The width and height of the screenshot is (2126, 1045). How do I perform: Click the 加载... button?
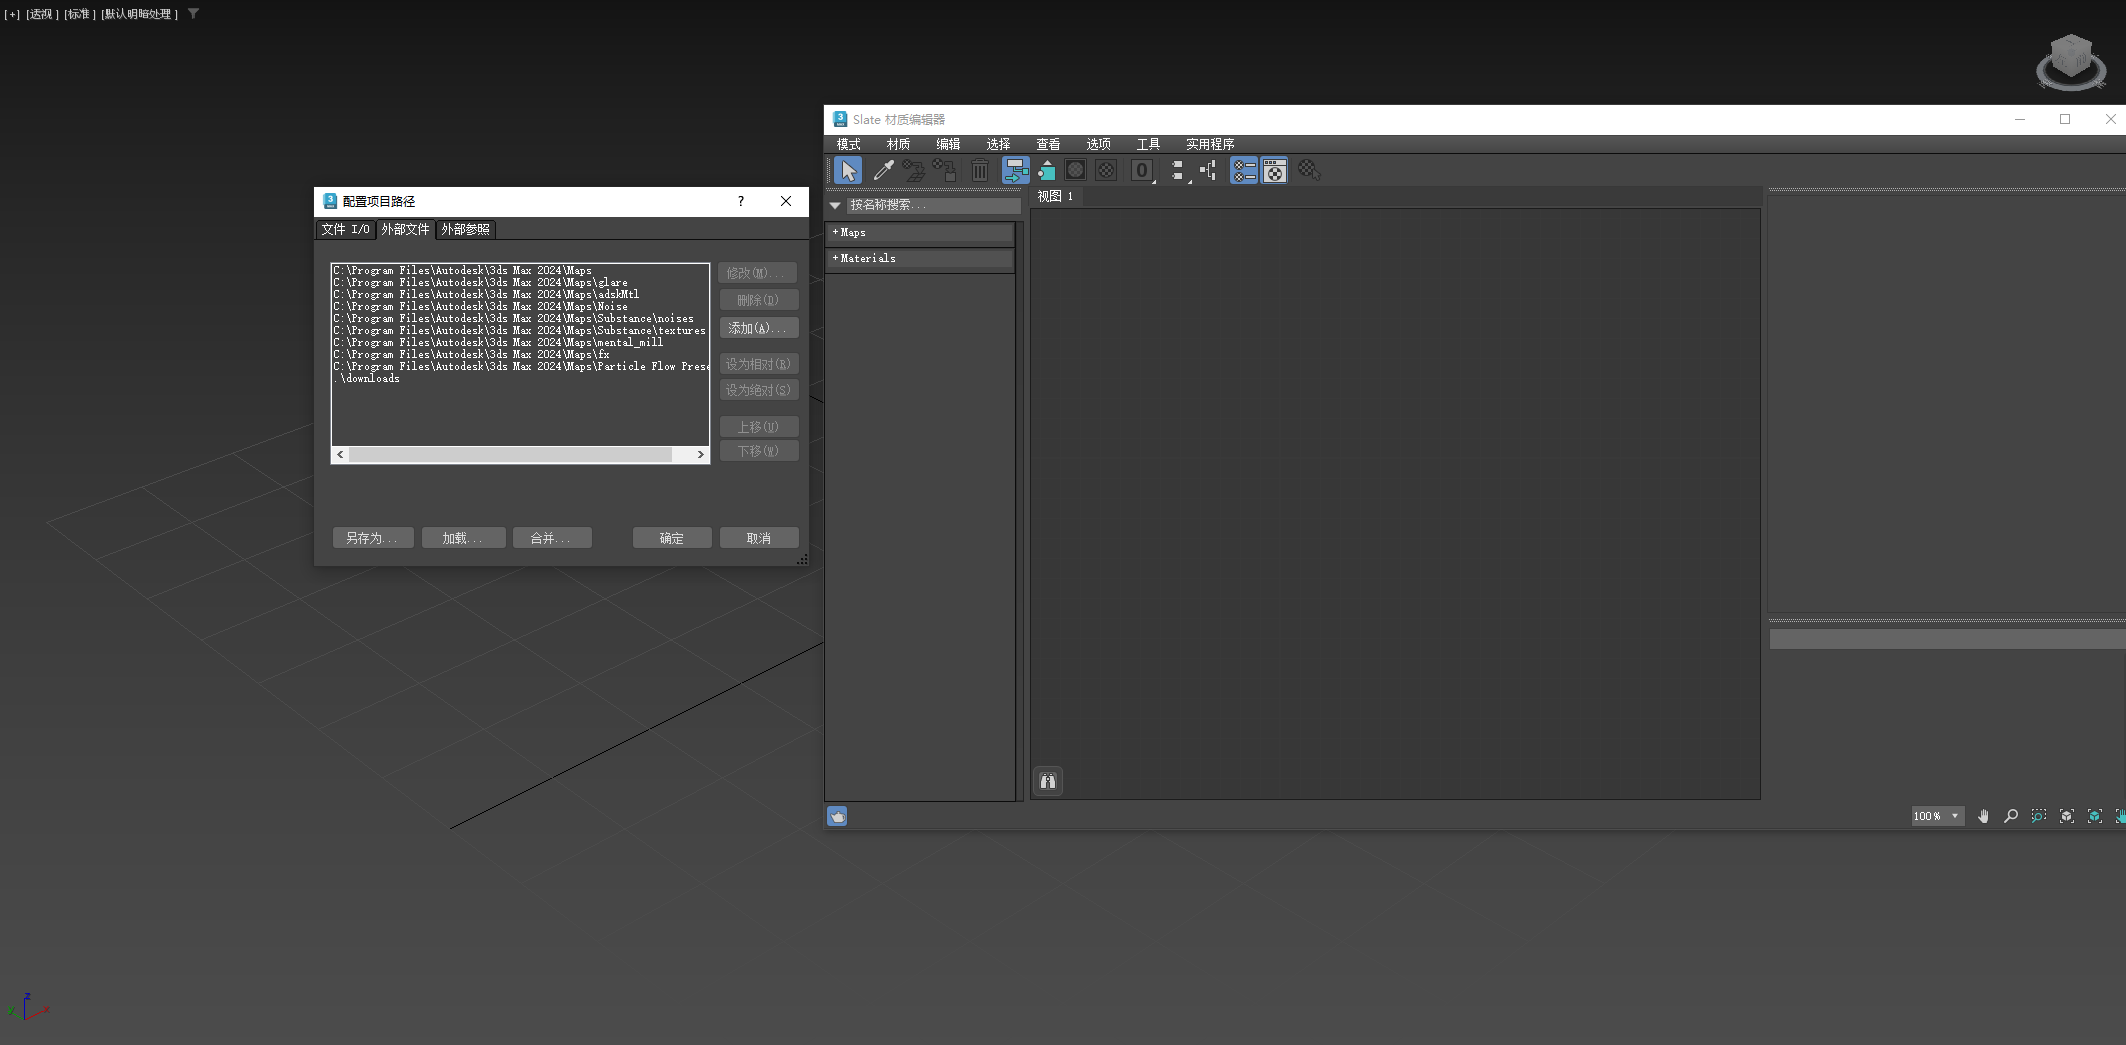click(x=463, y=538)
